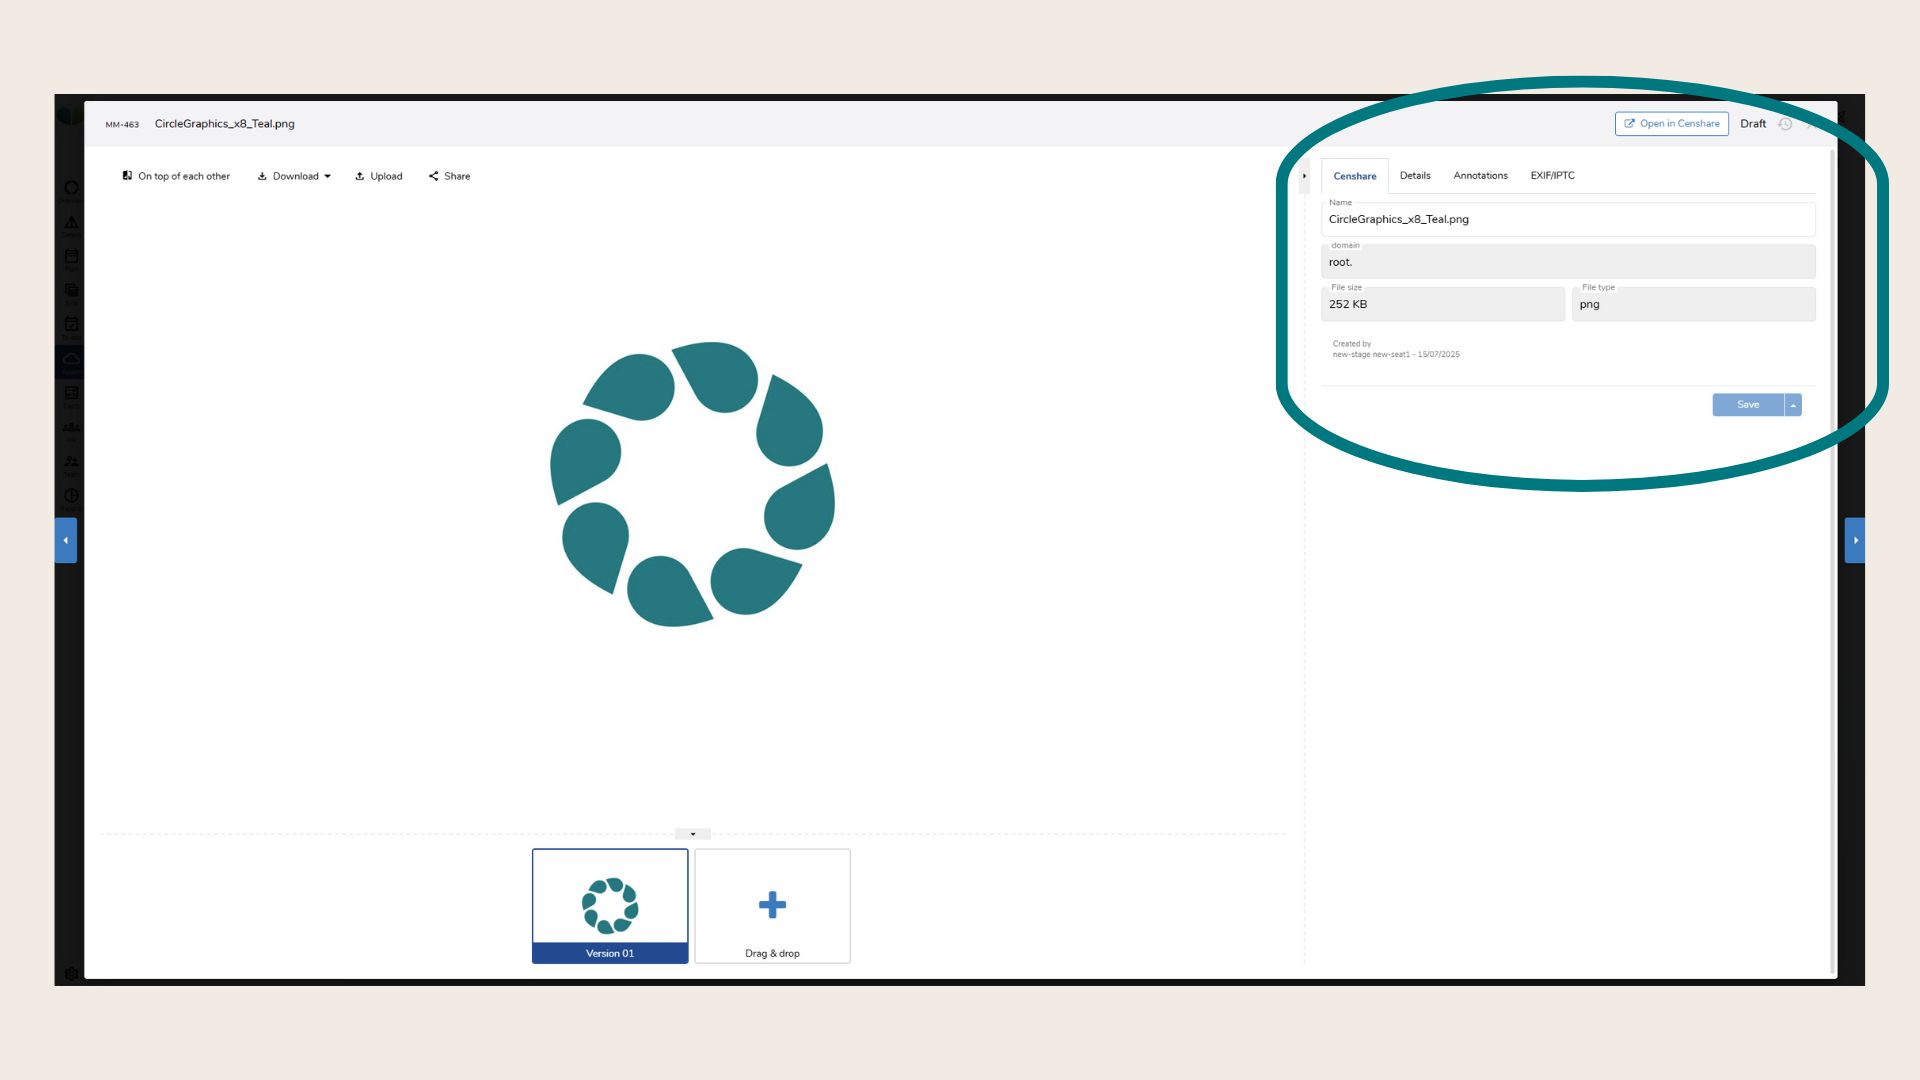Click the Save button
This screenshot has width=1920, height=1080.
(x=1747, y=405)
